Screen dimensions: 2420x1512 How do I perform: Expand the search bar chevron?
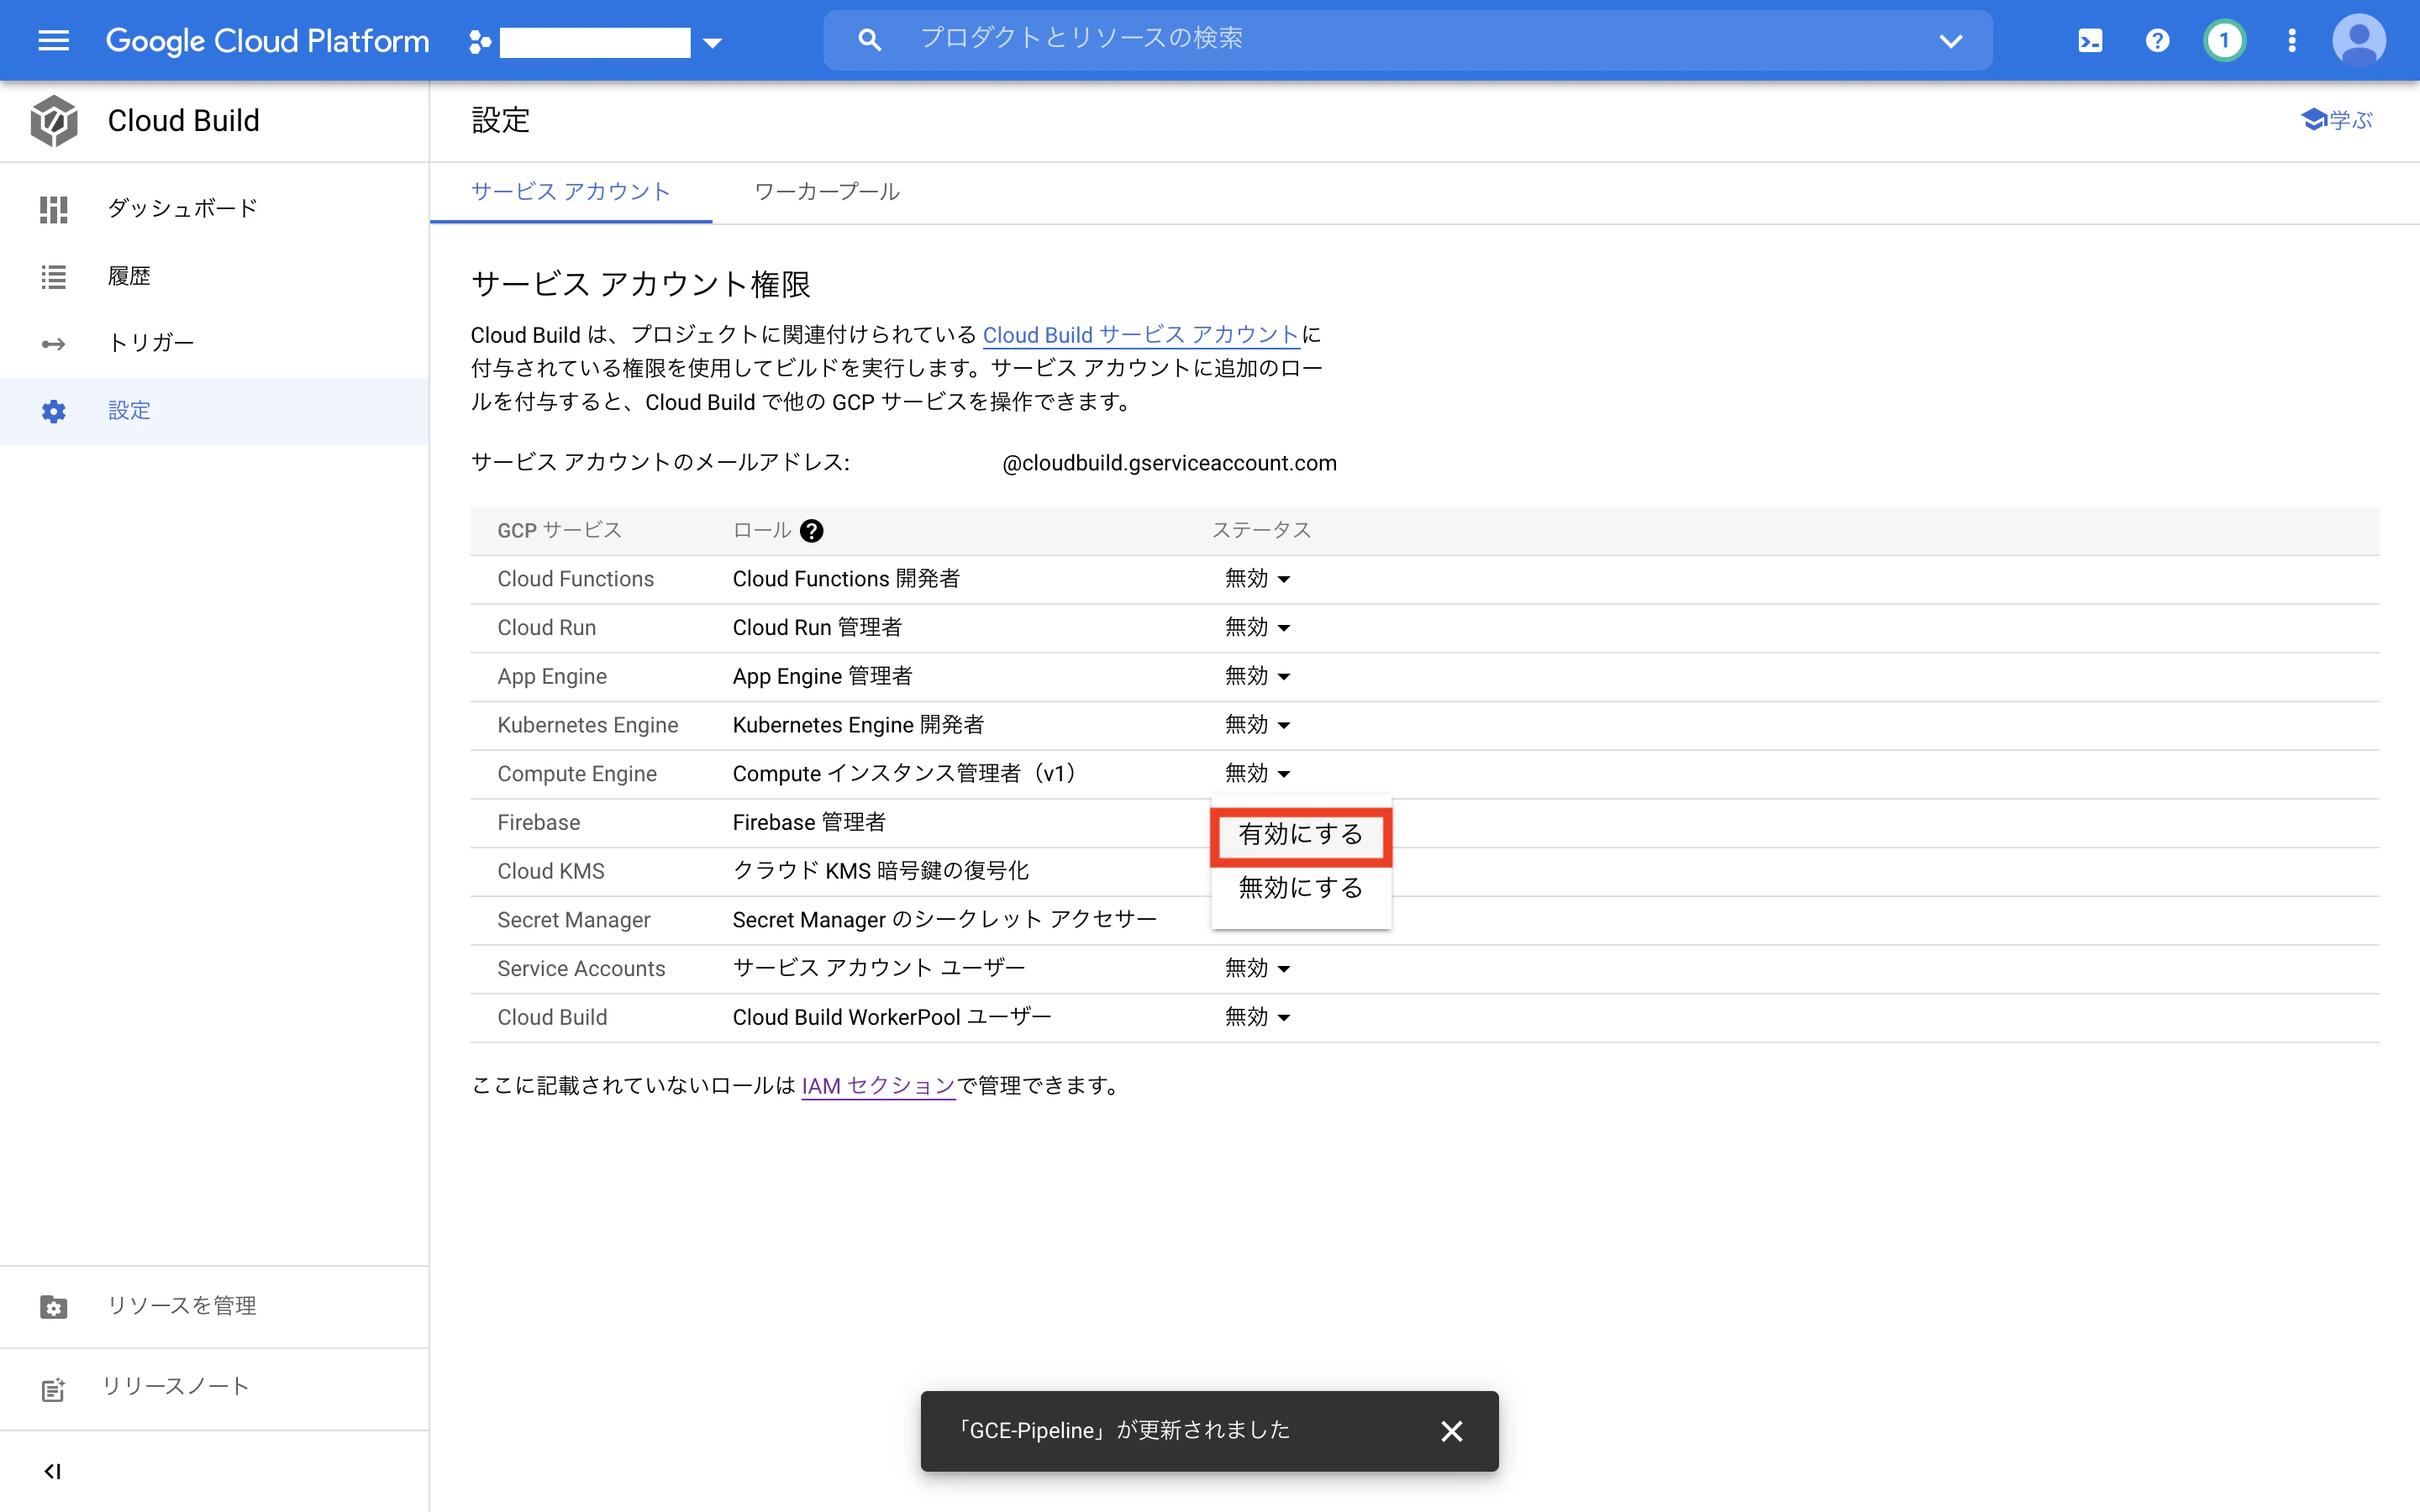(x=1950, y=41)
